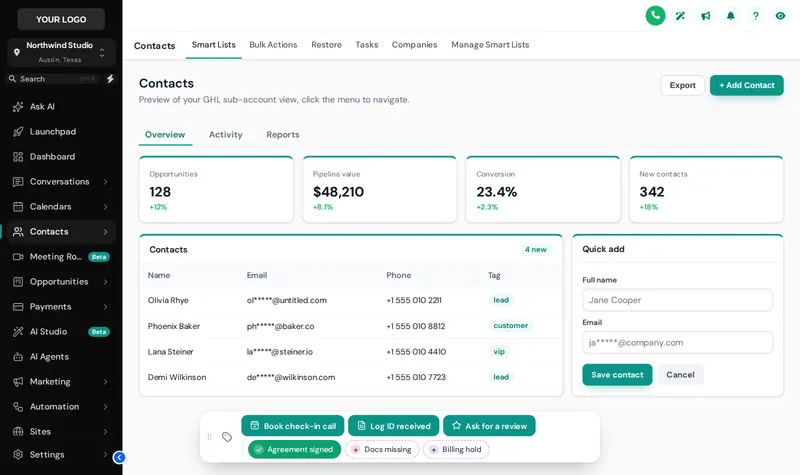Click the tag icon in floating toolbar
Screen dimensions: 800x475
click(x=227, y=437)
